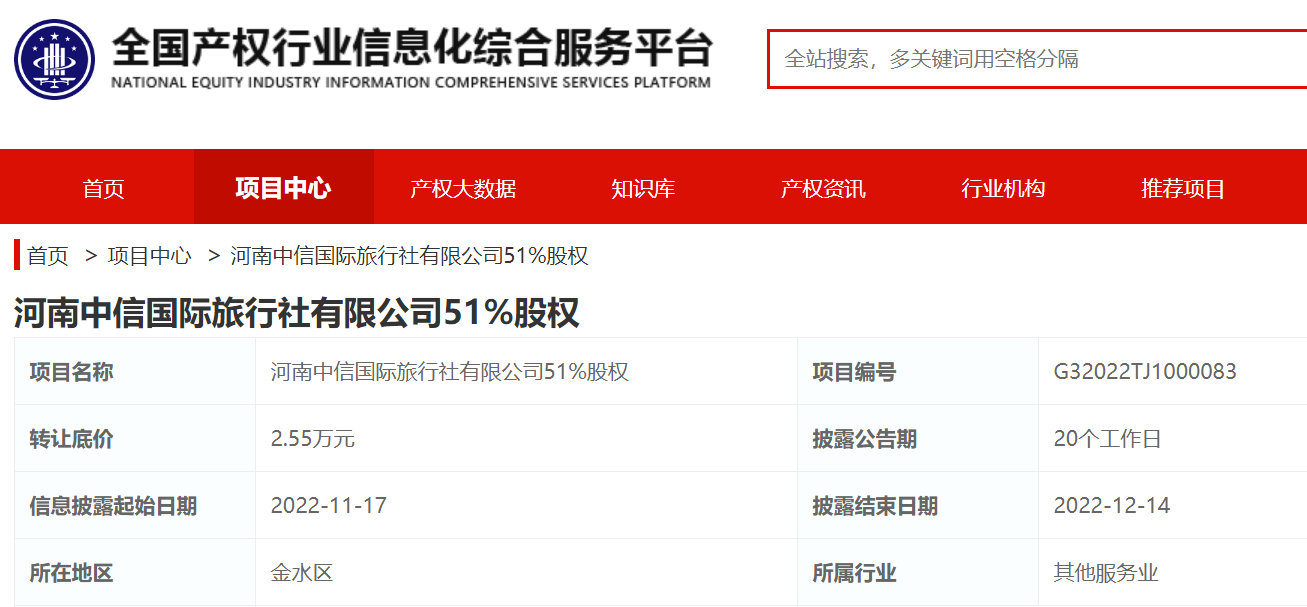Select the 项目编号 label cell
Viewport: 1307px width, 607px height.
(x=918, y=372)
